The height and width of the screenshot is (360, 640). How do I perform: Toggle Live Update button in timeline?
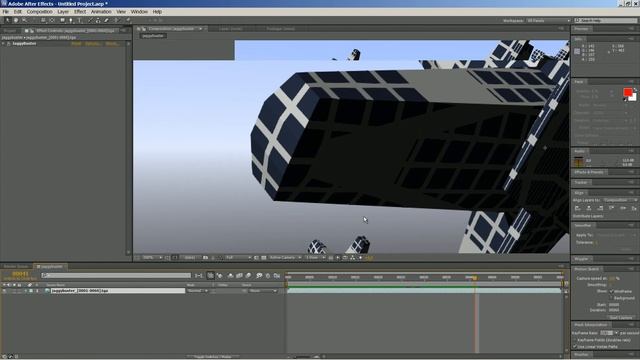click(x=210, y=276)
